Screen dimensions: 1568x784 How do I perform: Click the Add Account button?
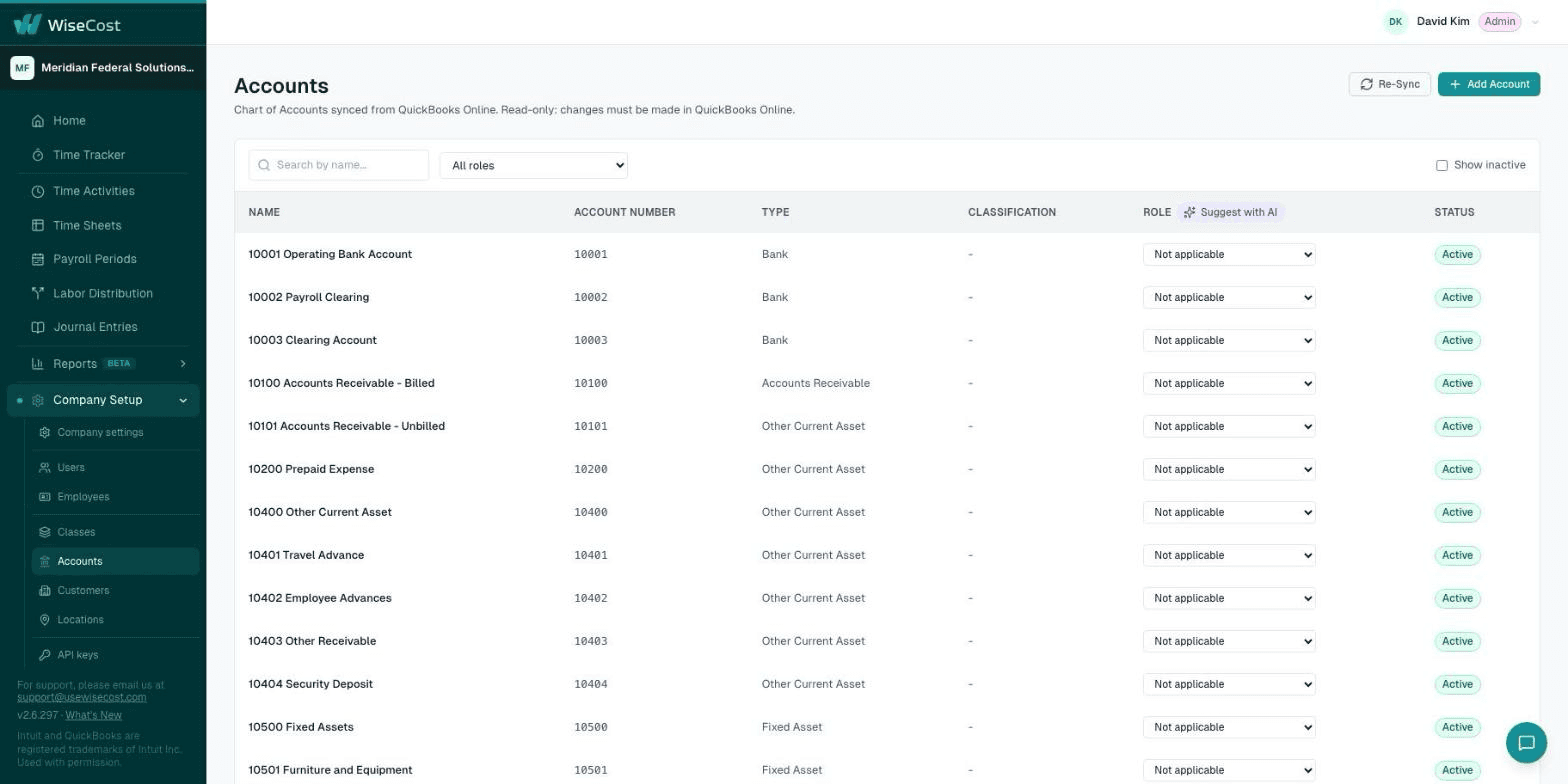click(1489, 85)
